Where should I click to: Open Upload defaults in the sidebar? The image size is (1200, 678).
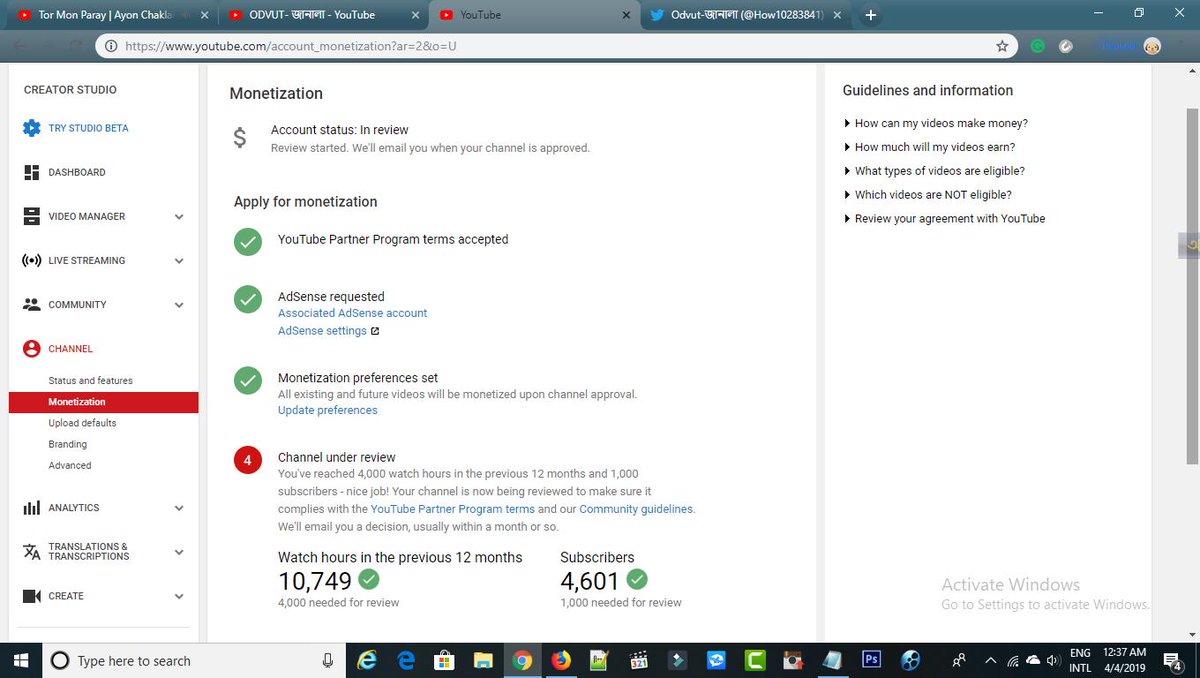click(82, 423)
